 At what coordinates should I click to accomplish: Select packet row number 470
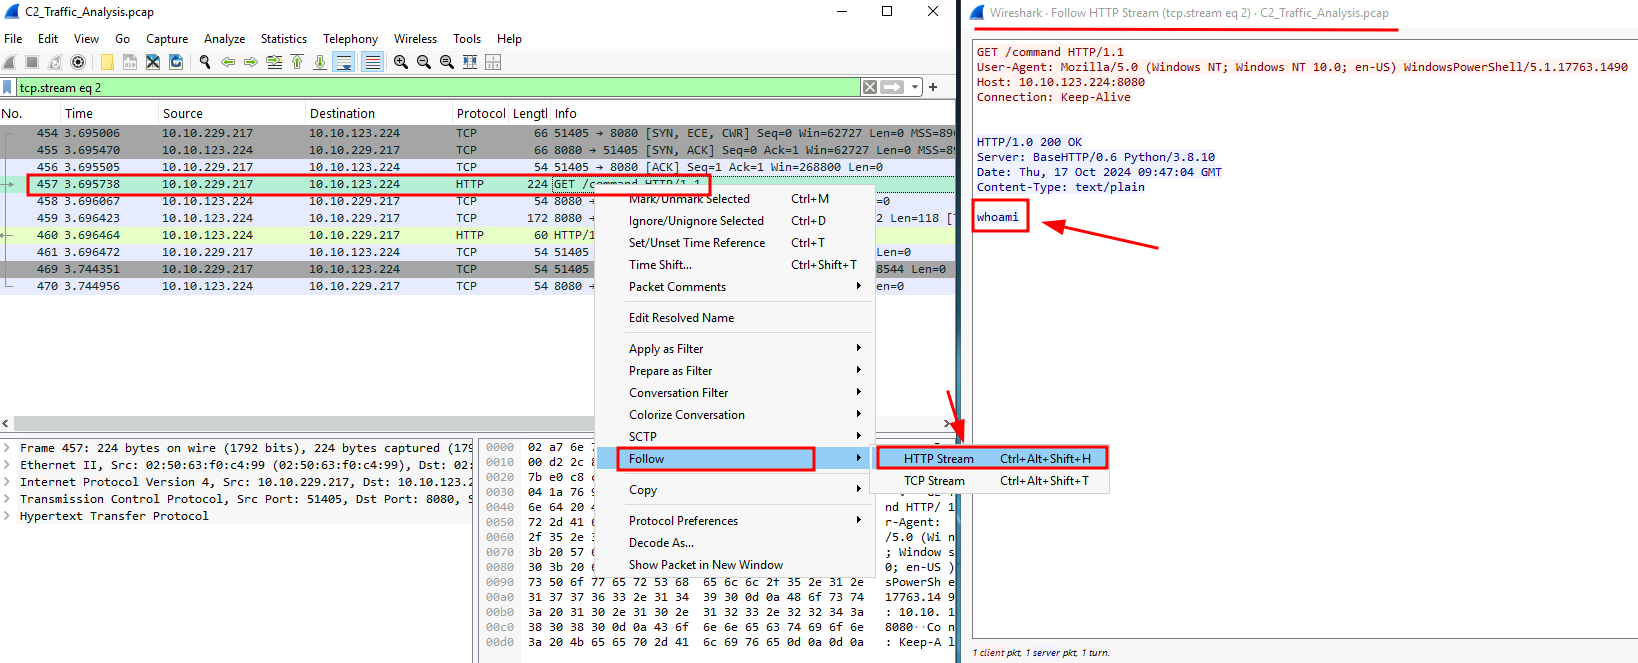297,286
